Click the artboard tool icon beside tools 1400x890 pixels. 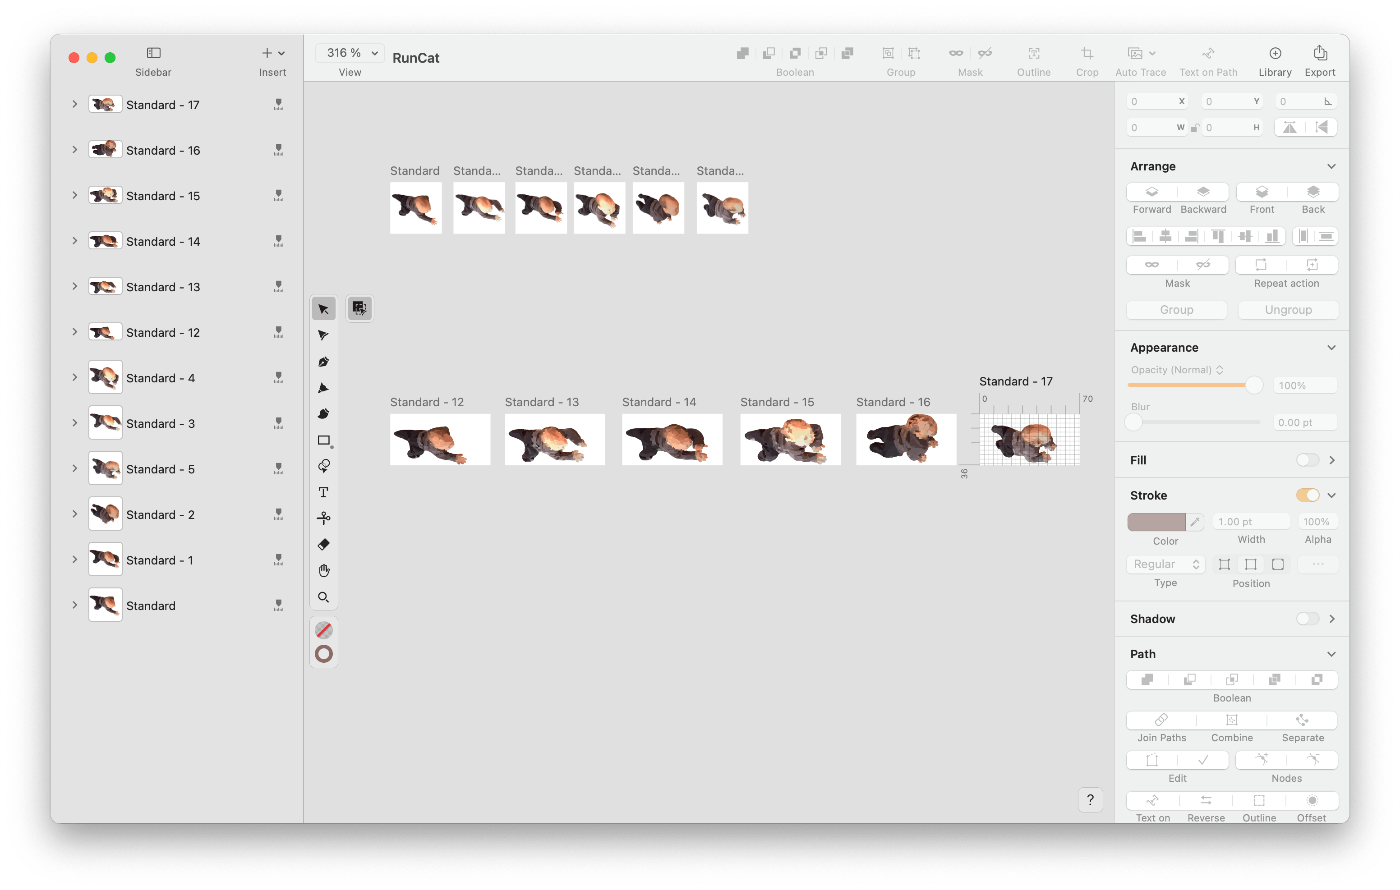[x=359, y=308]
